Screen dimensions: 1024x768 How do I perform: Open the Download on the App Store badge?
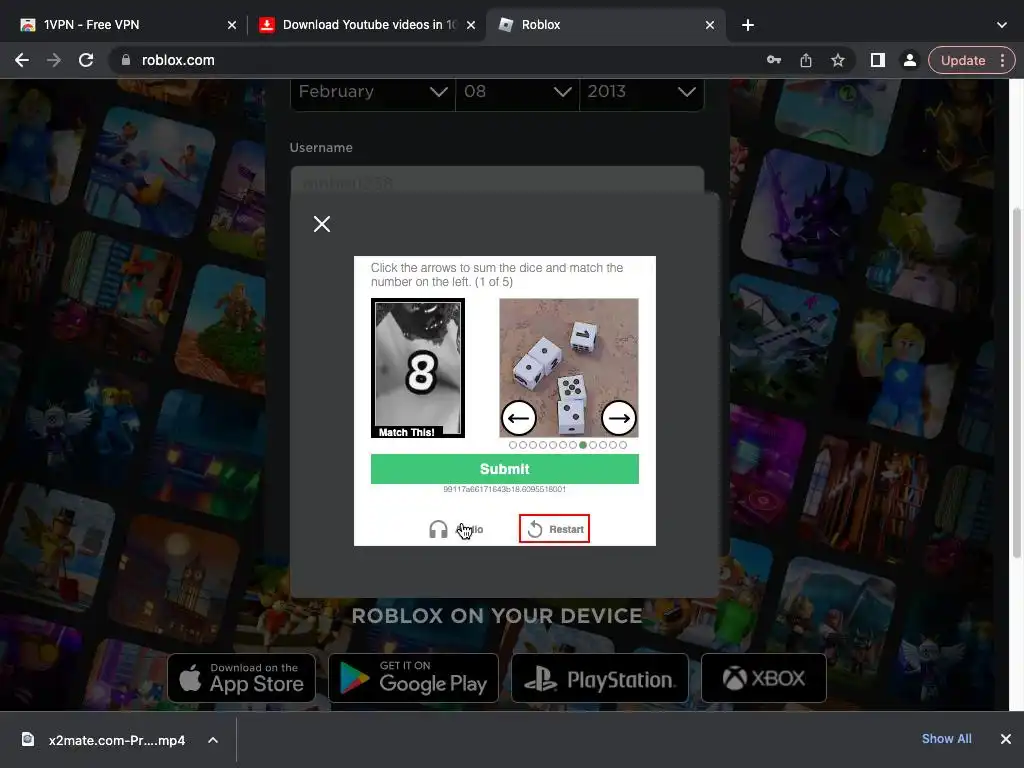(242, 678)
